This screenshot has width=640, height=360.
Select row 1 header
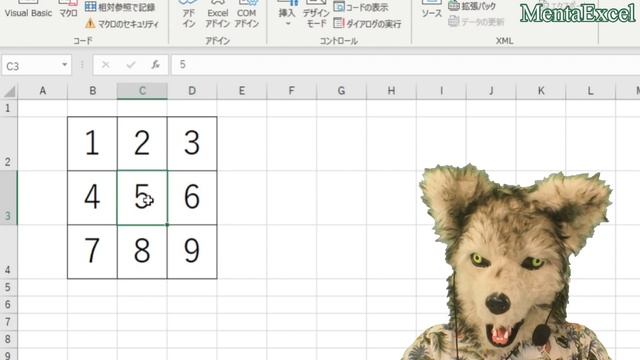9,108
